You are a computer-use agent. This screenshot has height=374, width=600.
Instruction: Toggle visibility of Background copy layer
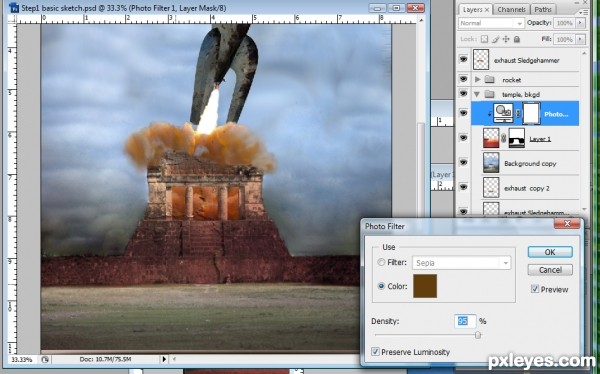point(463,162)
